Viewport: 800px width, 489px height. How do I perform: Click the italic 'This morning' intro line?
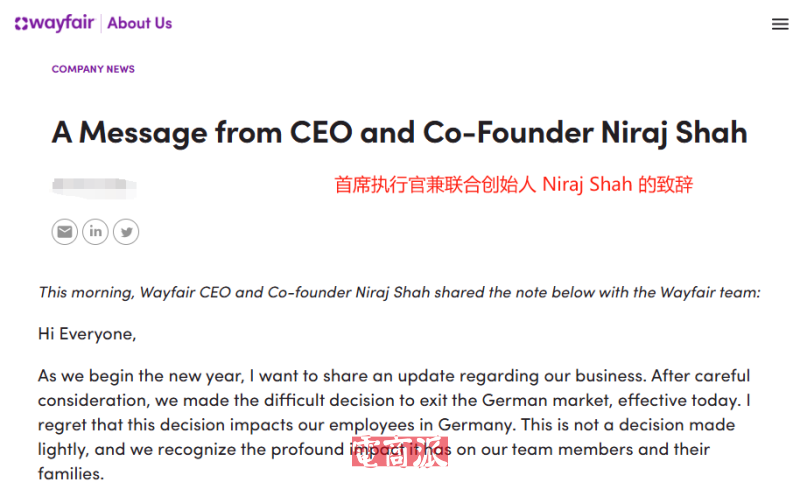pos(399,293)
